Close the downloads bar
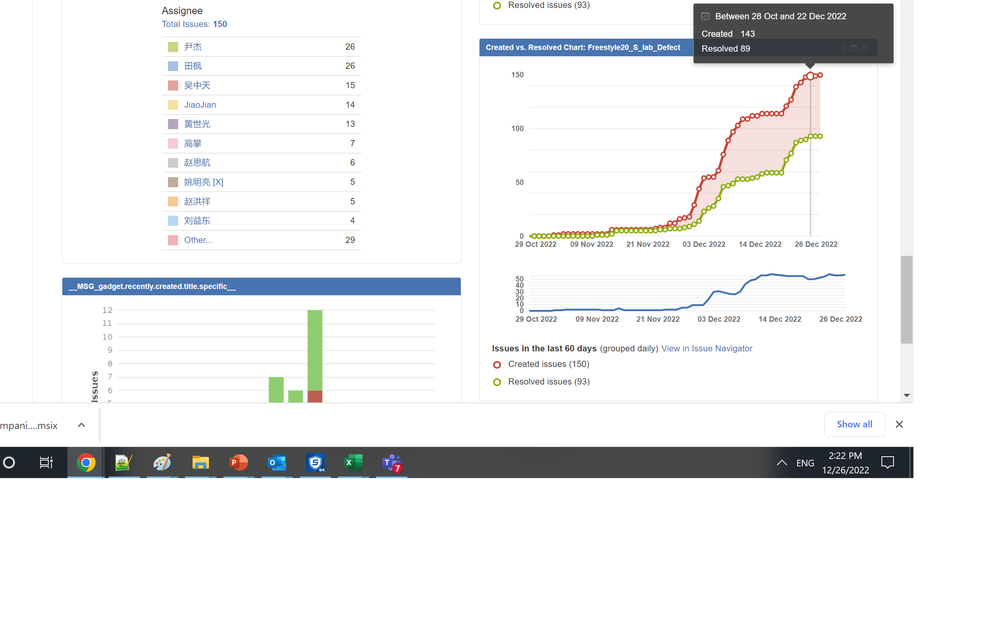Viewport: 998px width, 624px height. coord(899,425)
